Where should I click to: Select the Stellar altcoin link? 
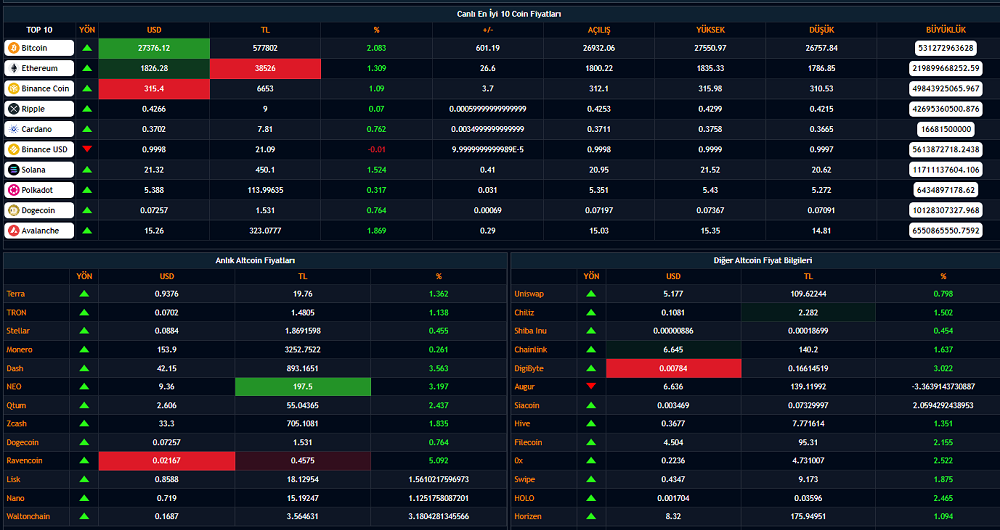[18, 331]
